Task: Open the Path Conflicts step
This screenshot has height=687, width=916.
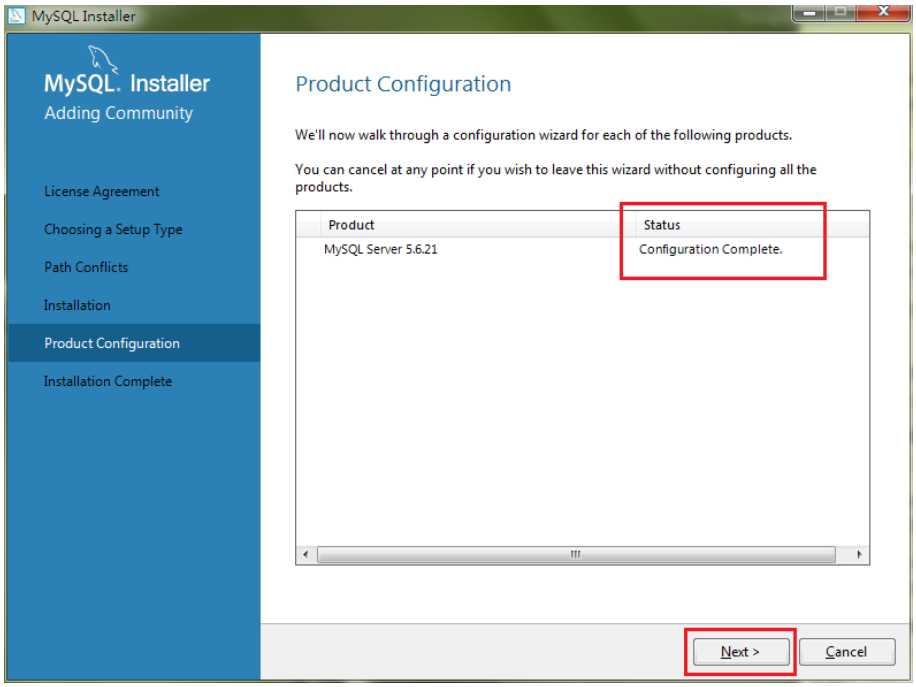Action: coord(86,267)
